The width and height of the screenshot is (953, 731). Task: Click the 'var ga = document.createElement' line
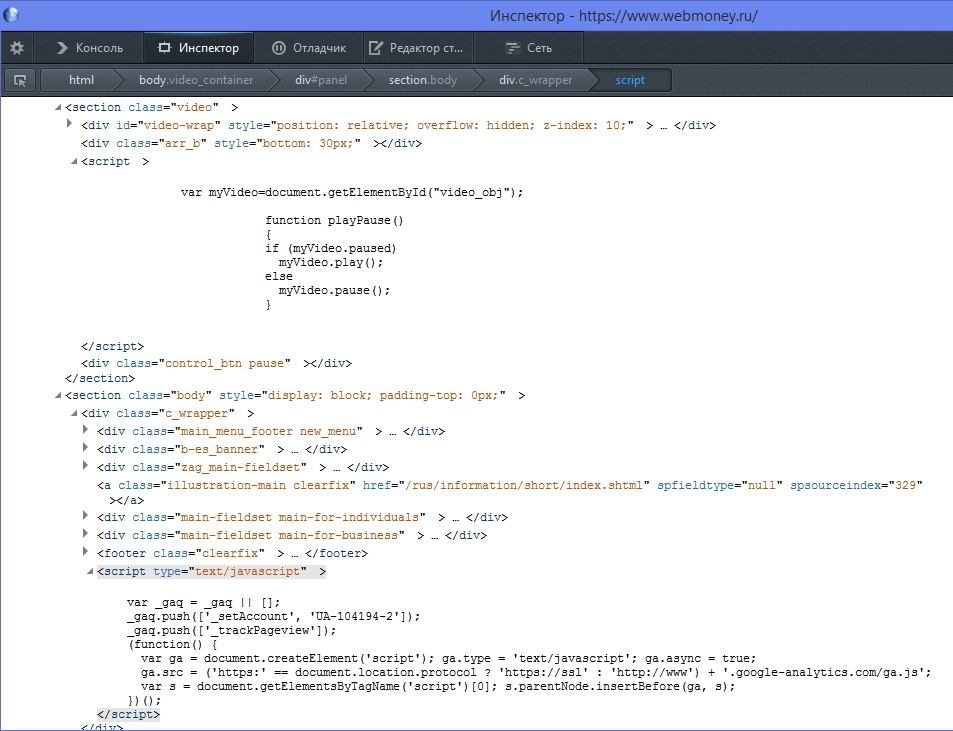click(449, 659)
